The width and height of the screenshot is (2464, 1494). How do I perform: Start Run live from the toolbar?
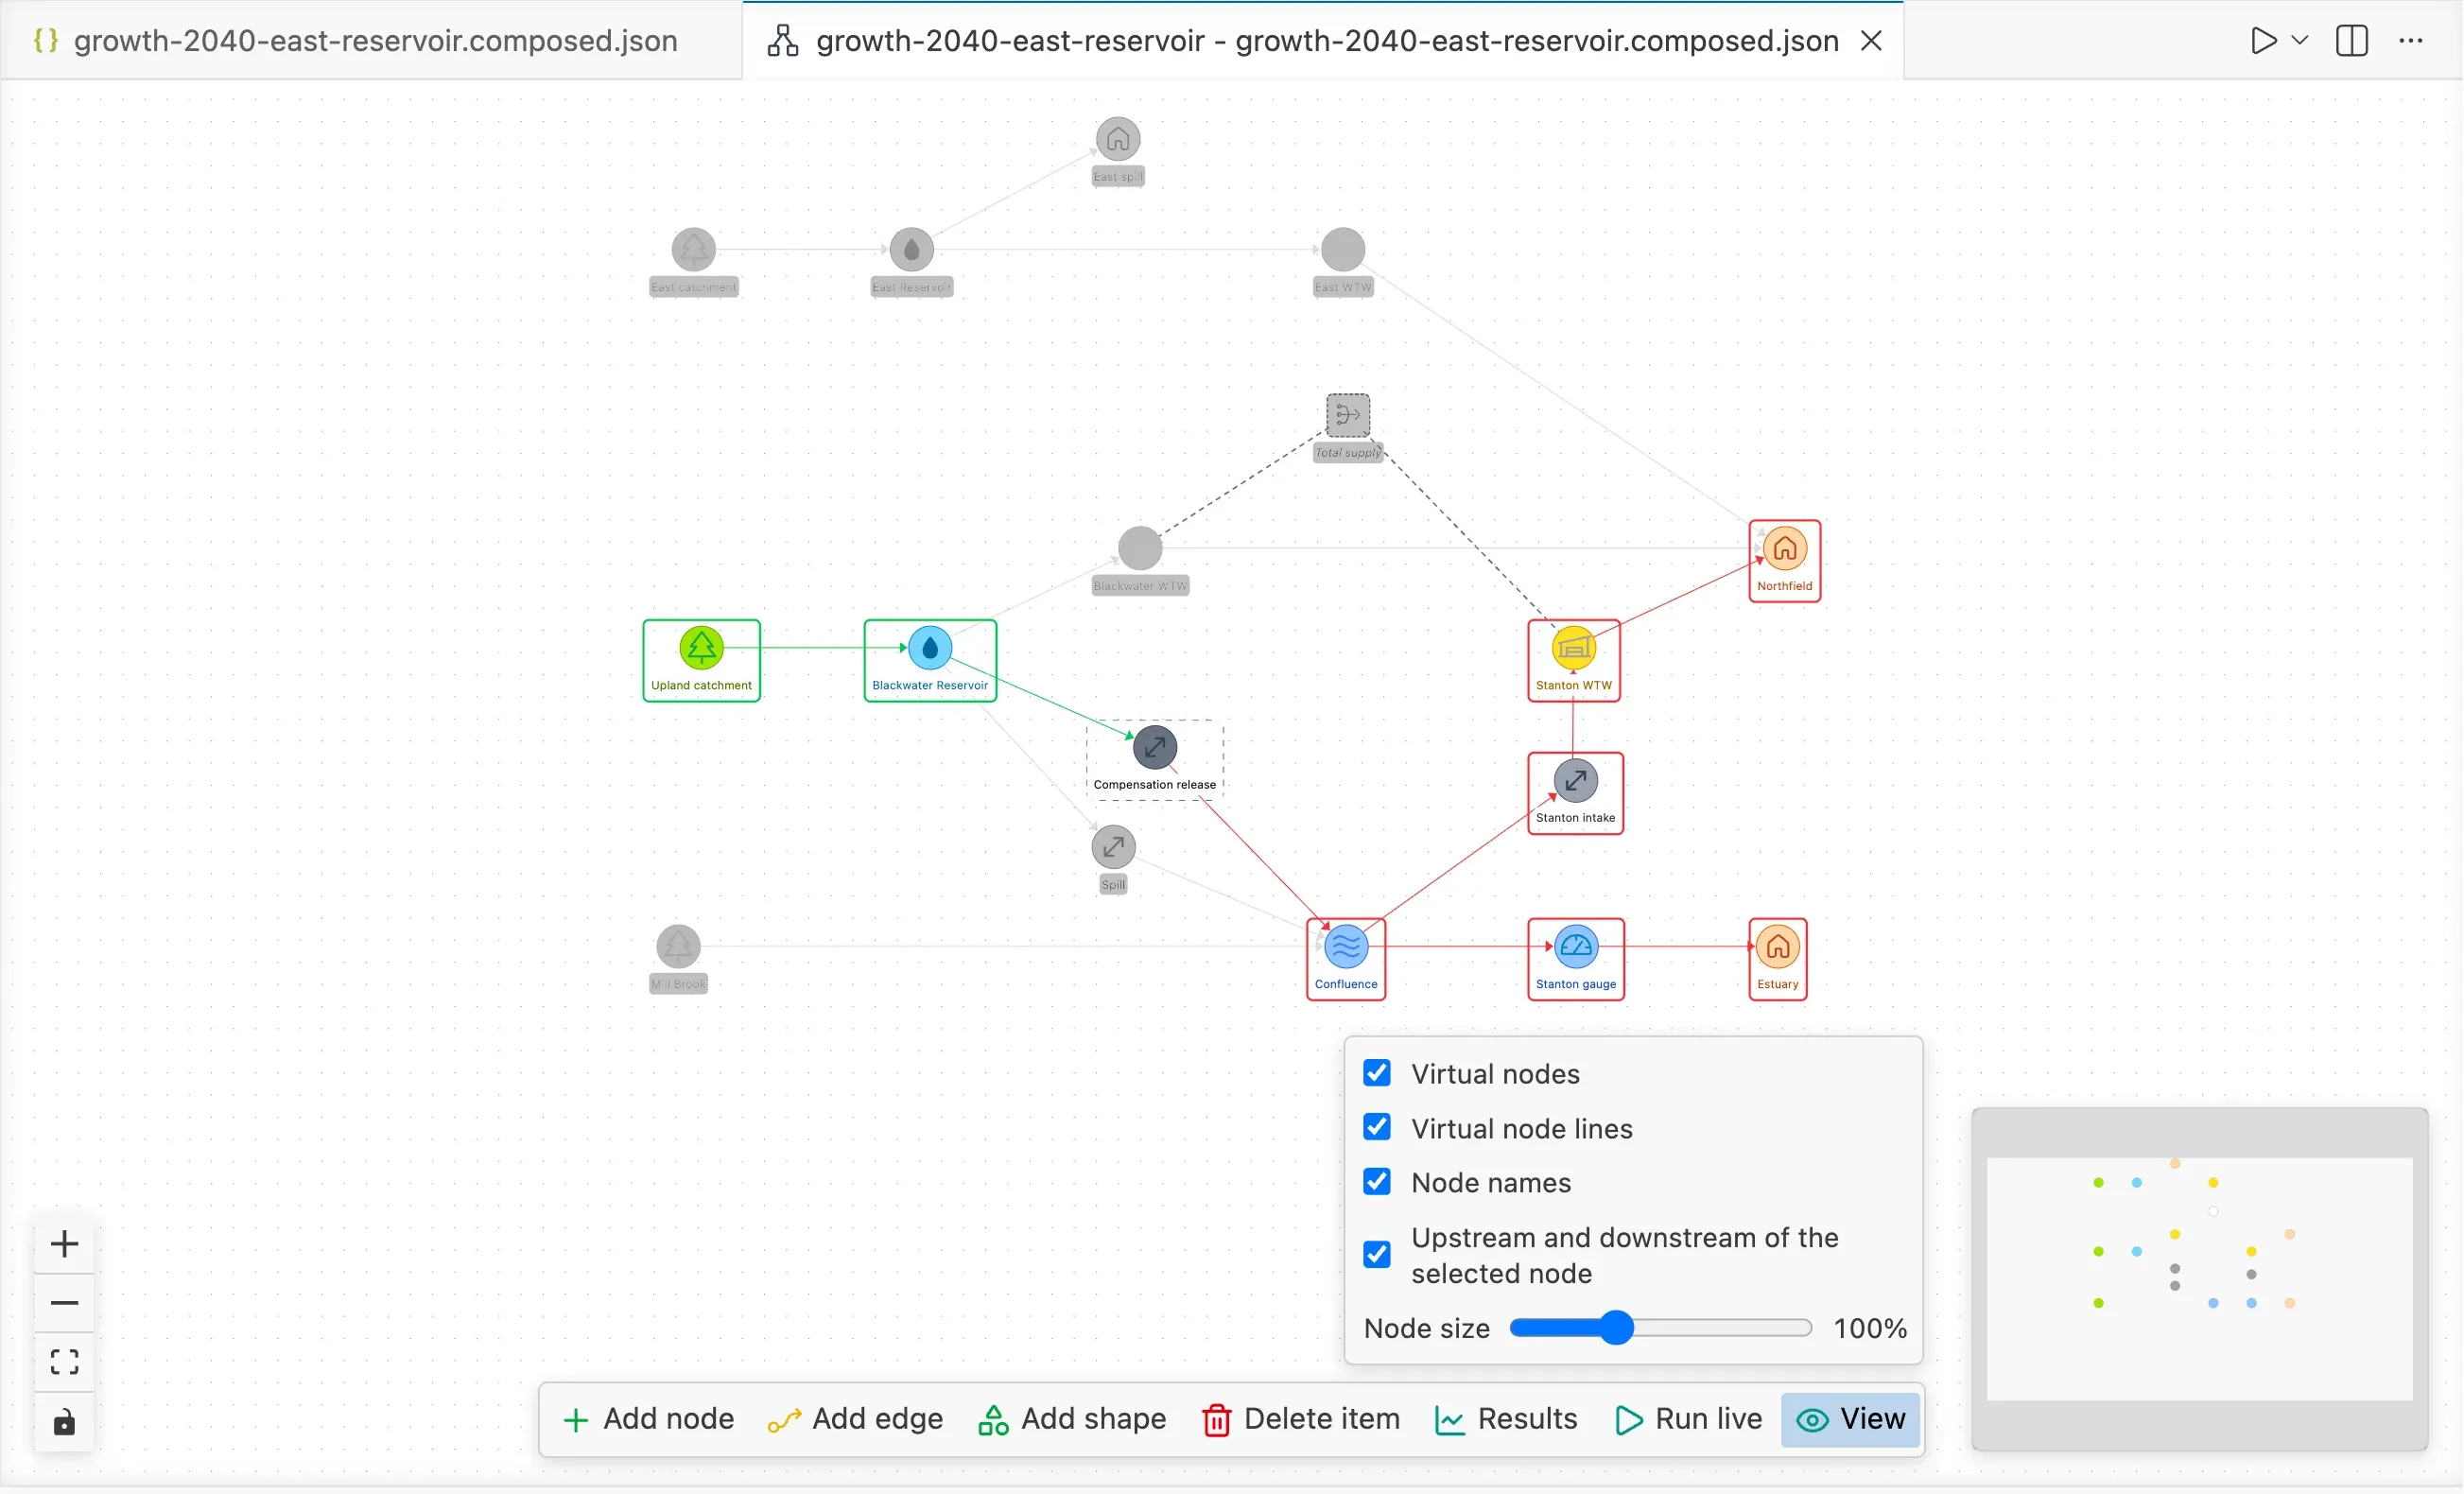[1688, 1419]
